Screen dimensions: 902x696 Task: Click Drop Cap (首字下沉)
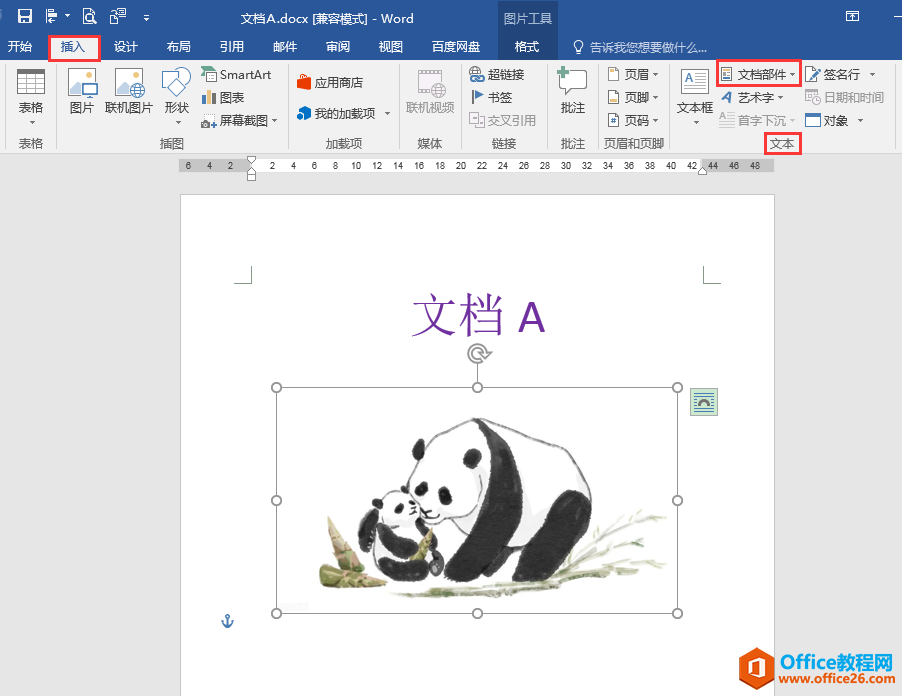coord(757,120)
